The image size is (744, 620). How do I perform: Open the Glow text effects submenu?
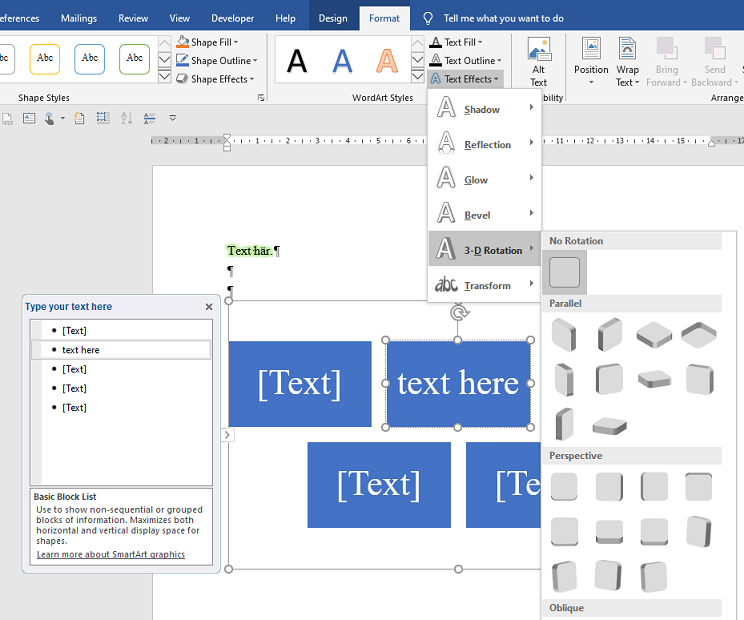tap(484, 179)
